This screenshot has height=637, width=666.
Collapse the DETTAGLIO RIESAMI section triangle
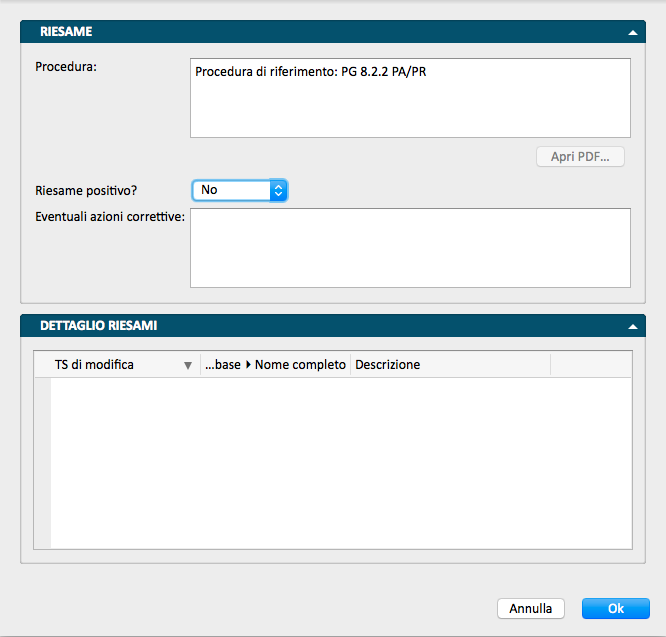click(x=632, y=326)
